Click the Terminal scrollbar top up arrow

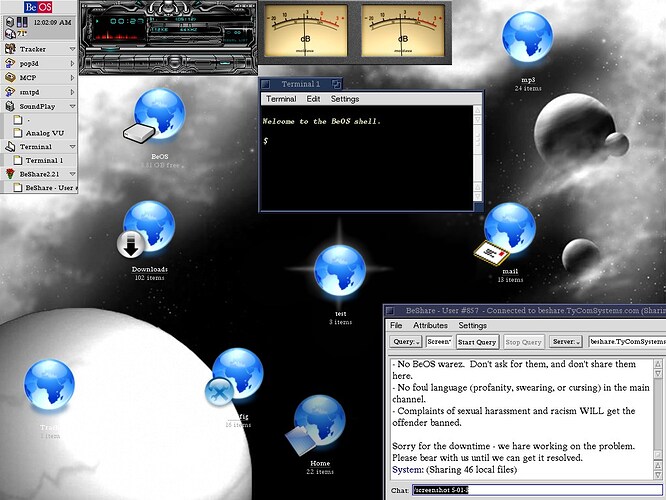coord(477,110)
